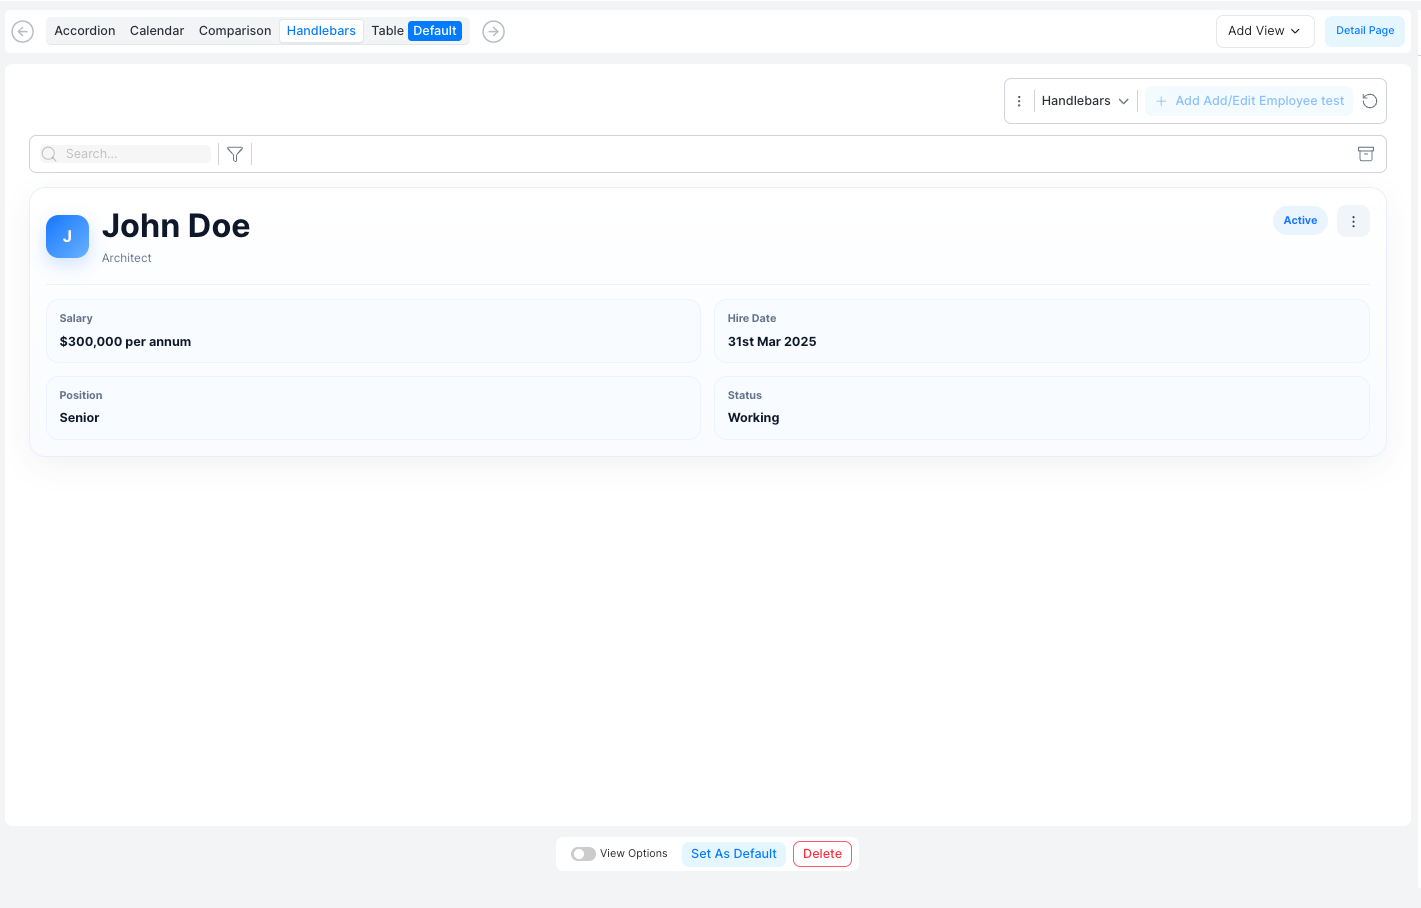
Task: Click John Doe's blue avatar initial
Action: pos(67,236)
